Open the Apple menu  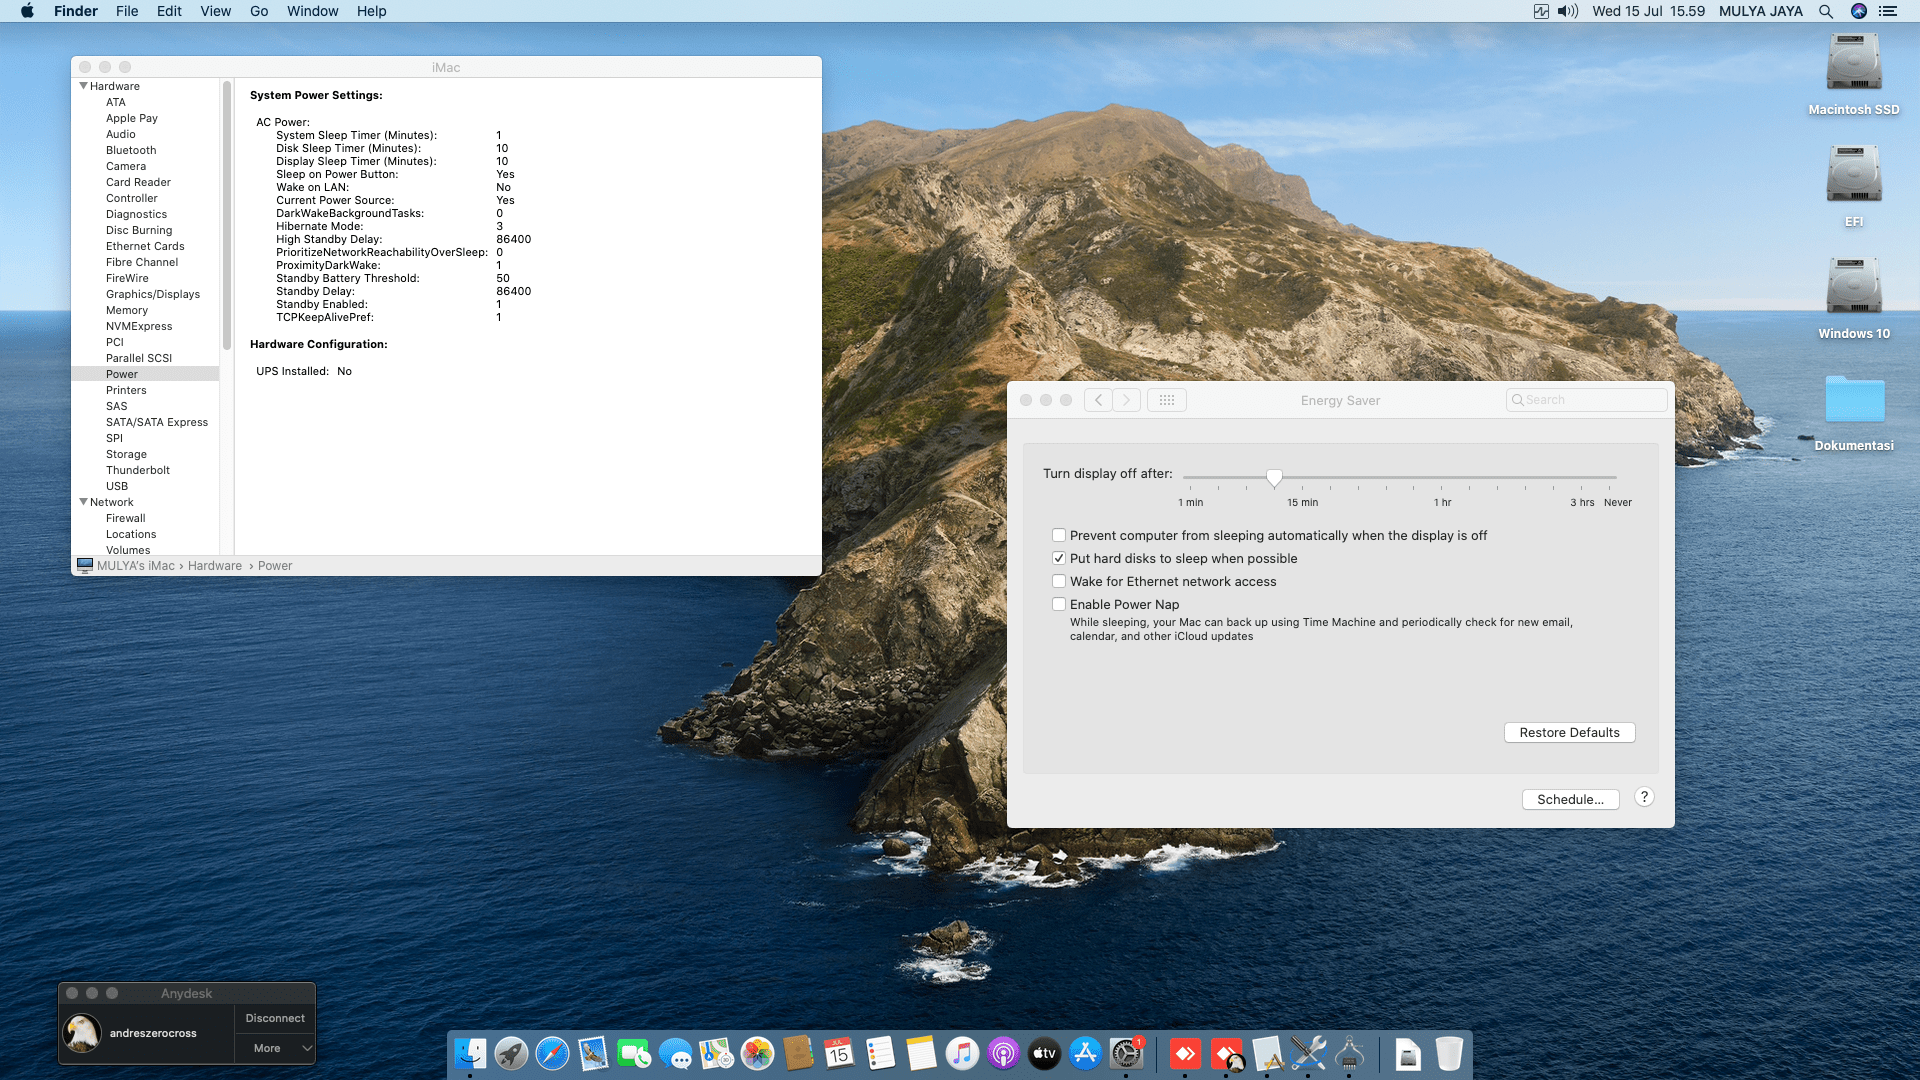[27, 11]
